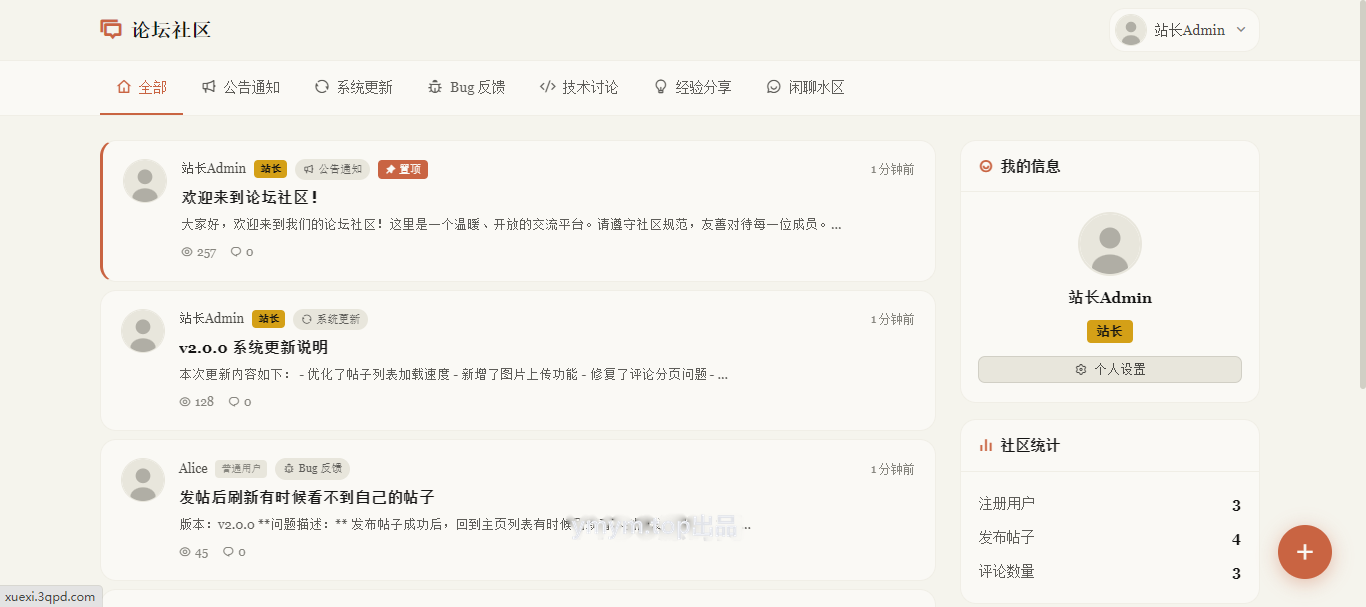Open the post v2.0.0 系统更新说明
This screenshot has width=1366, height=607.
point(254,347)
